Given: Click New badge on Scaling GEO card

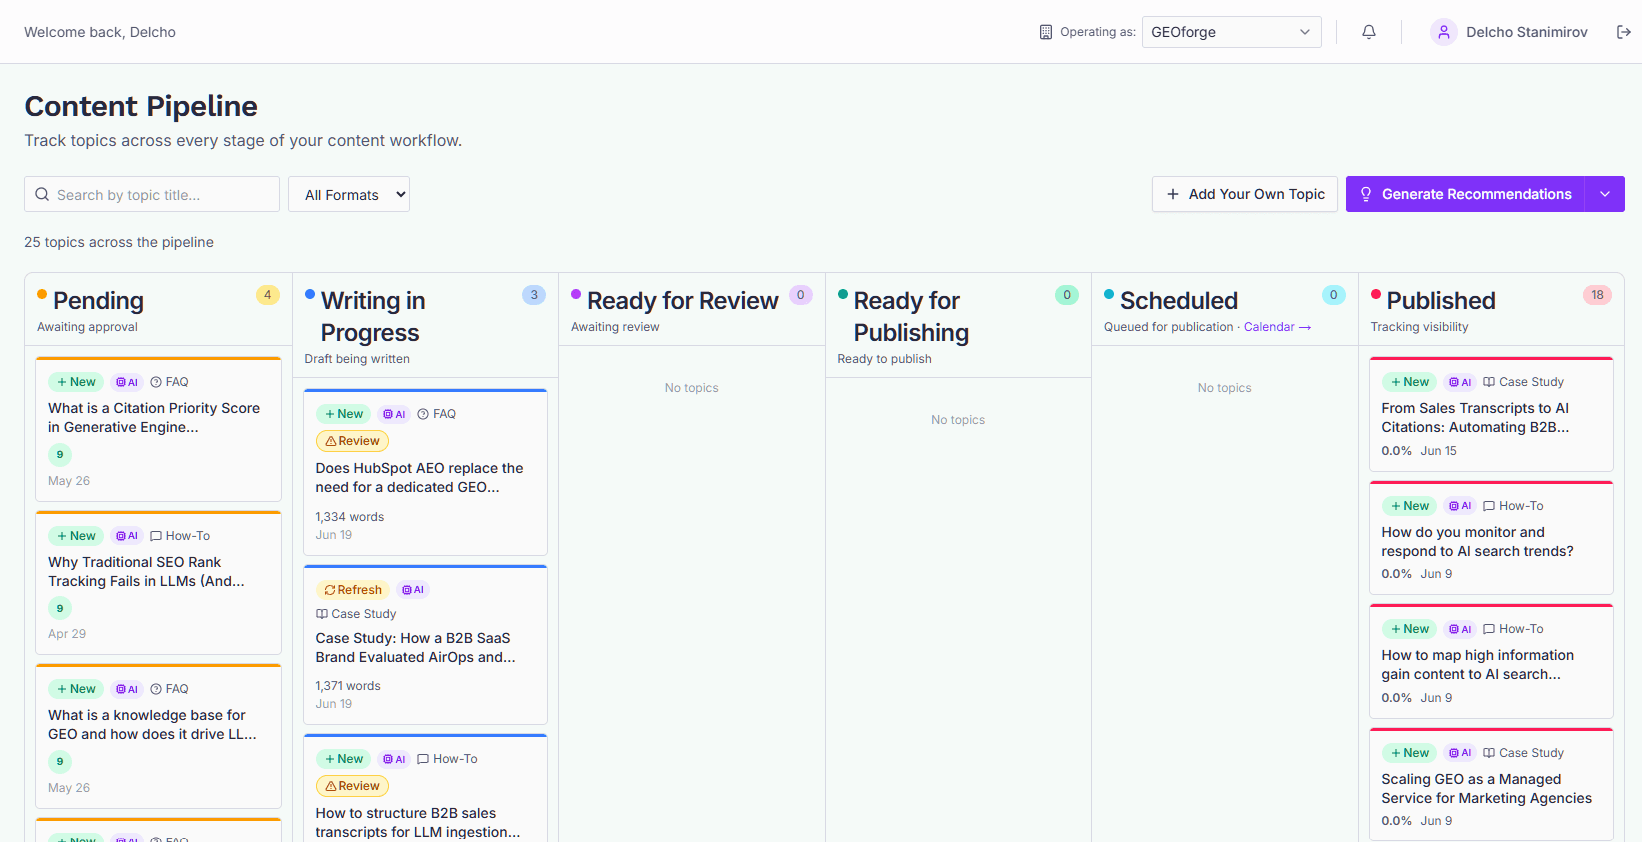Looking at the screenshot, I should point(1409,753).
